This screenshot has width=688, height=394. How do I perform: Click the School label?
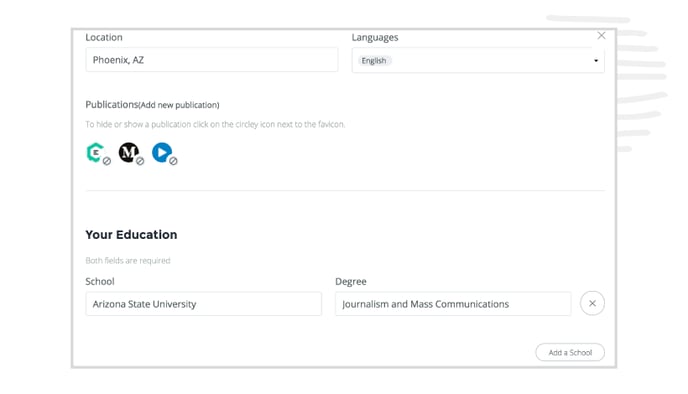(100, 281)
